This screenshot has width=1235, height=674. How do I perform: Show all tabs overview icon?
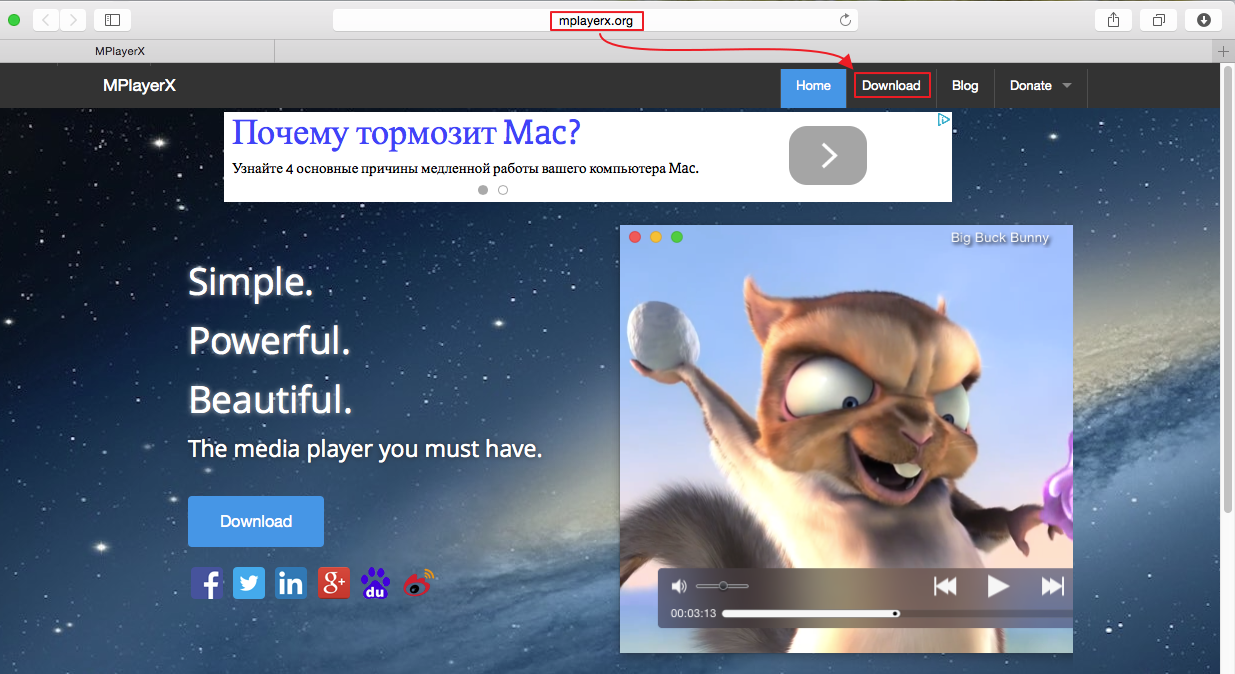coord(1159,19)
